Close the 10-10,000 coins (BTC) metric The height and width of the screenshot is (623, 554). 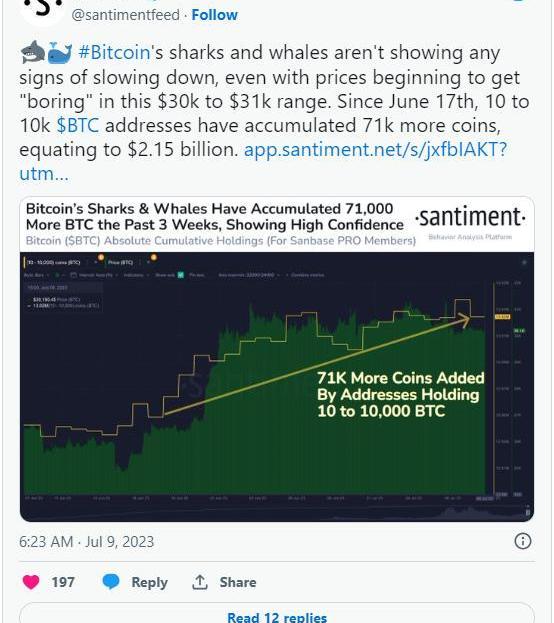tap(95, 262)
